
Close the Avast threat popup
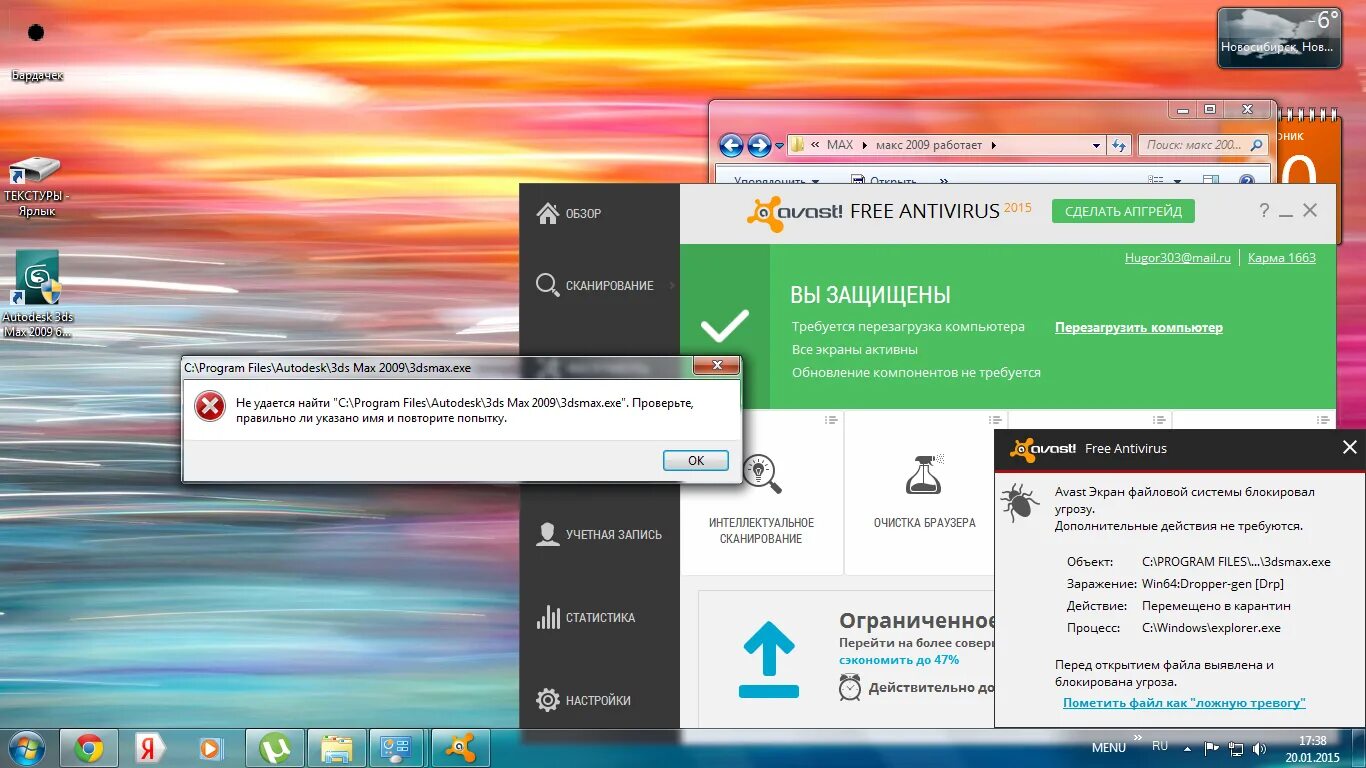click(1349, 448)
